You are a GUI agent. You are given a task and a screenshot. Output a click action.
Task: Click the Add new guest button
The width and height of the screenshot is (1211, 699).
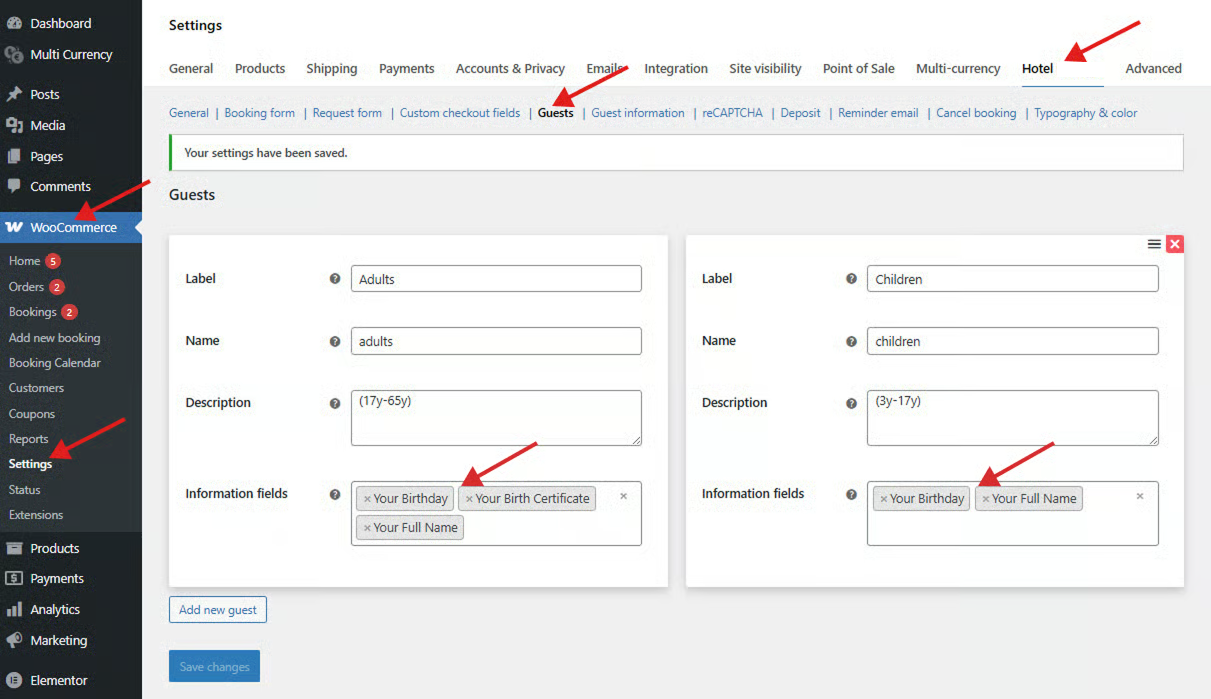[x=218, y=609]
